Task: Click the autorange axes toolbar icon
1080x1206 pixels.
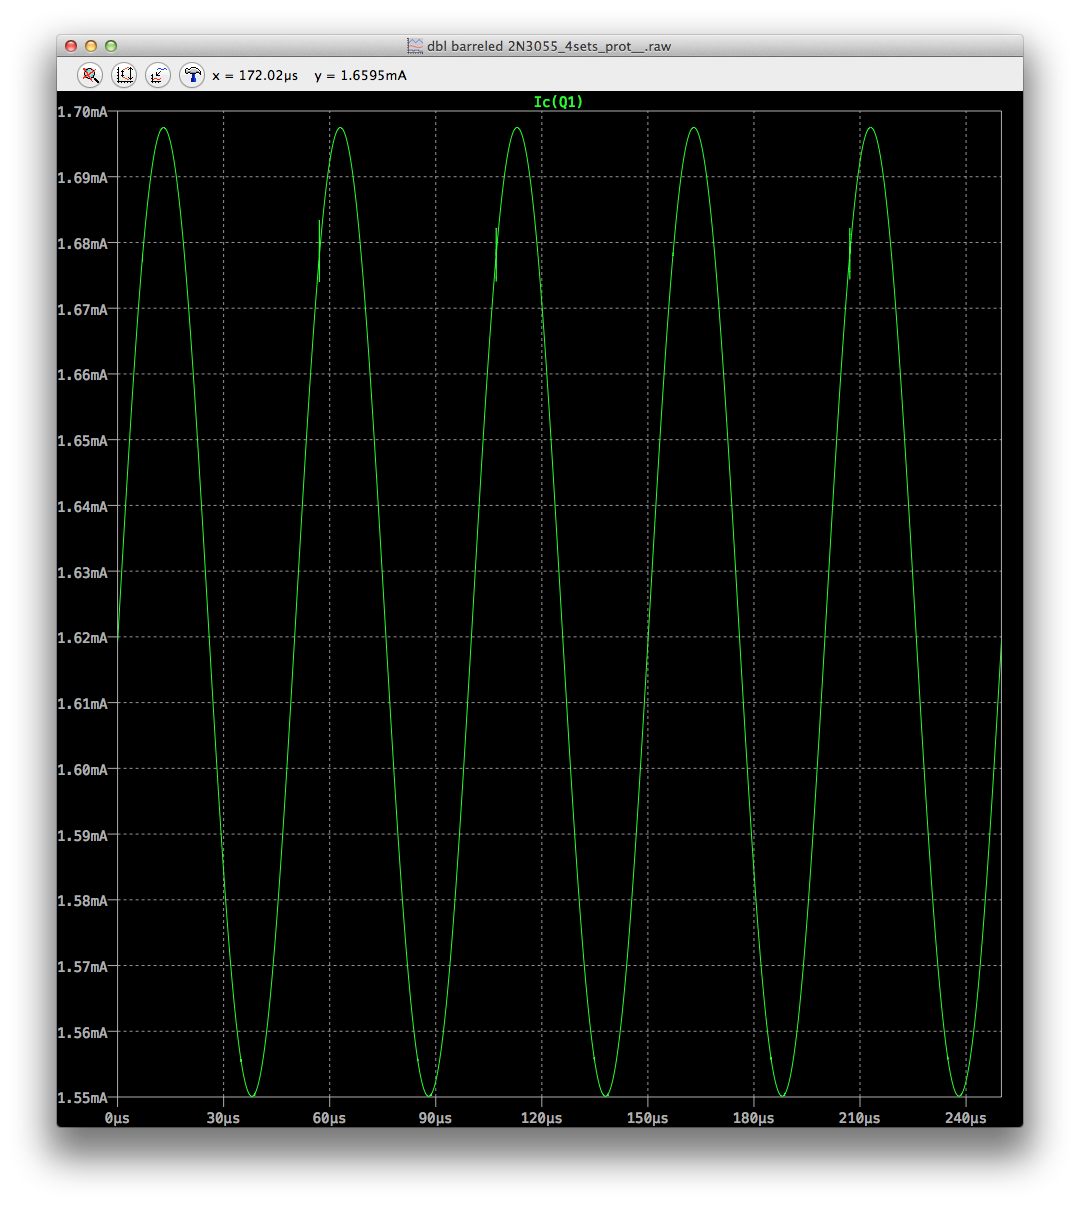Action: pyautogui.click(x=158, y=75)
